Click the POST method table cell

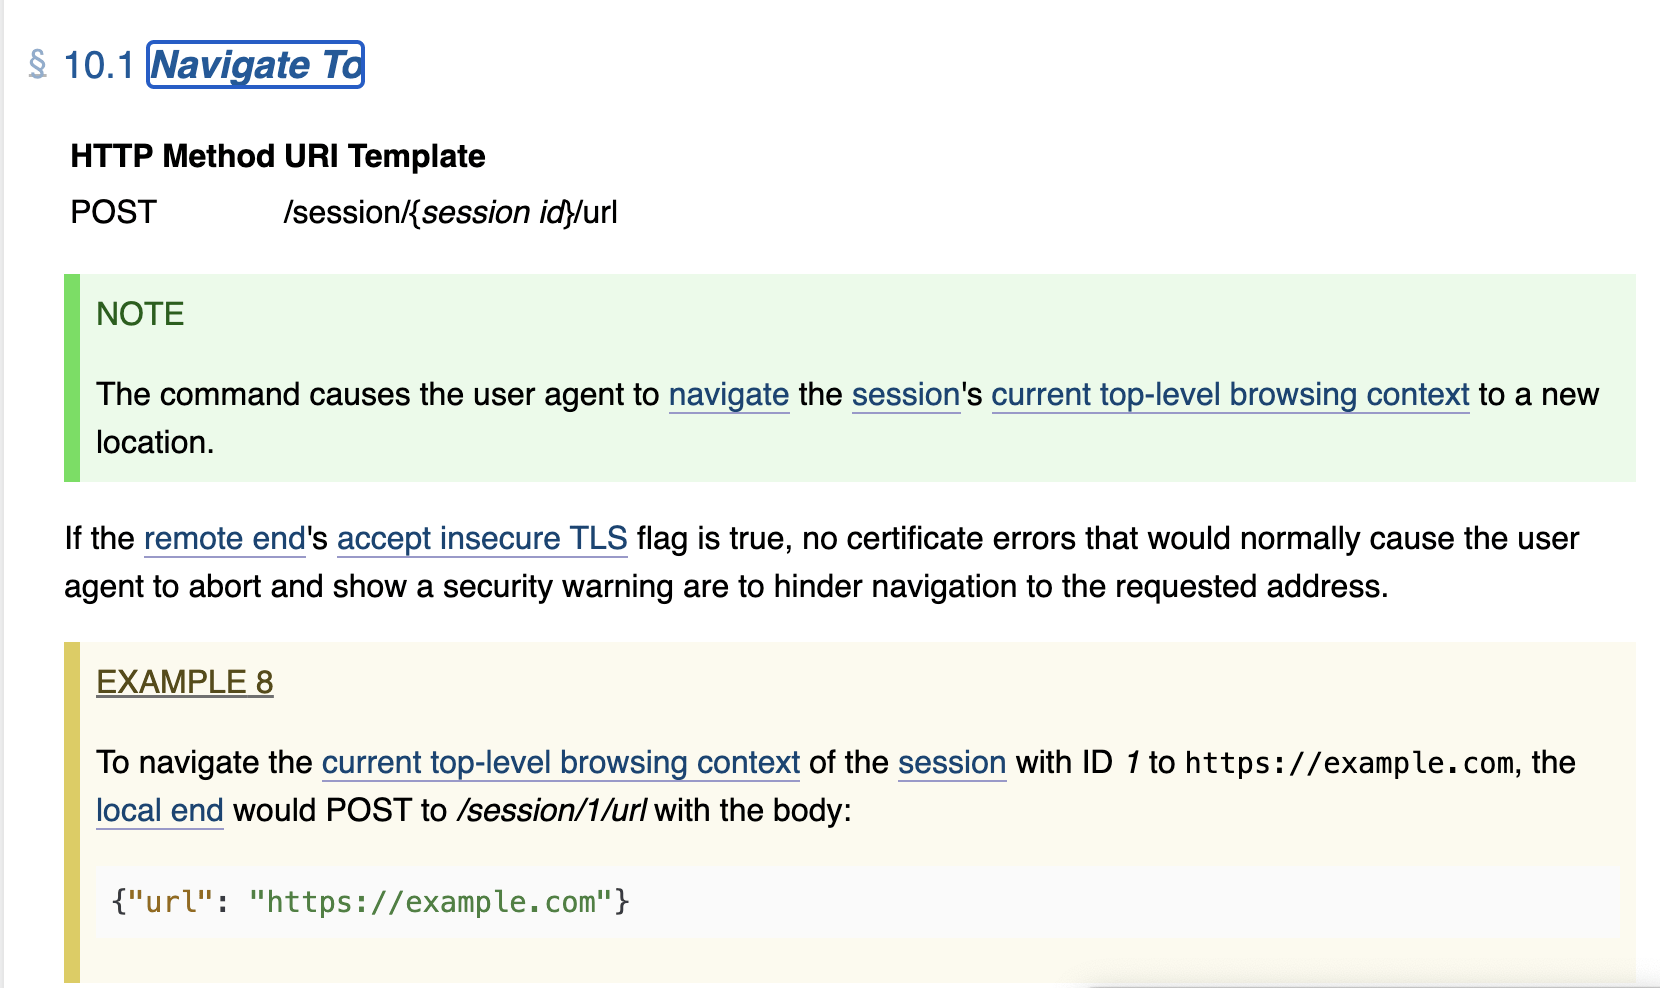(x=114, y=212)
